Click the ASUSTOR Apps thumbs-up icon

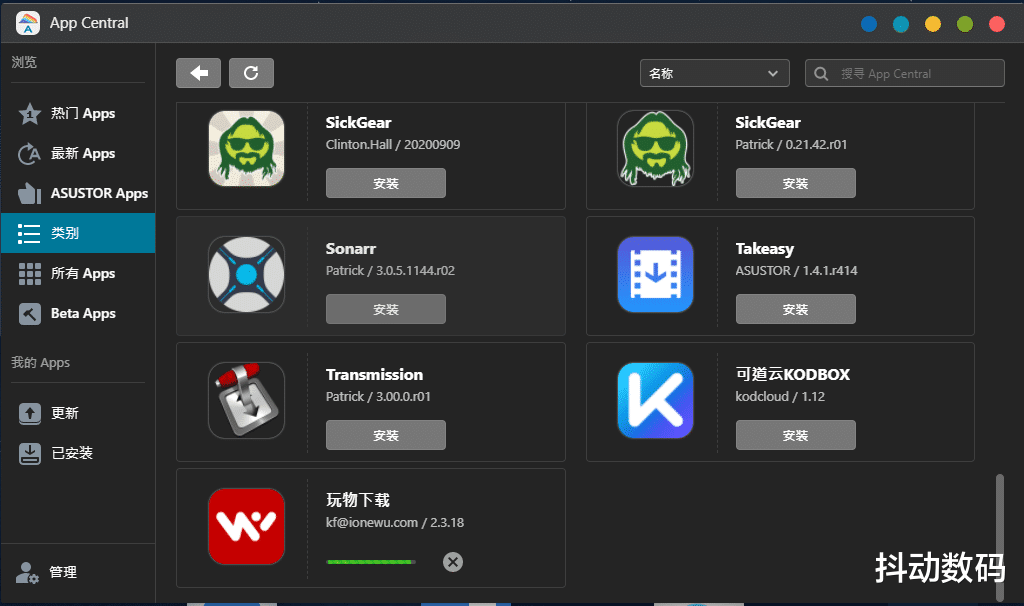point(29,193)
